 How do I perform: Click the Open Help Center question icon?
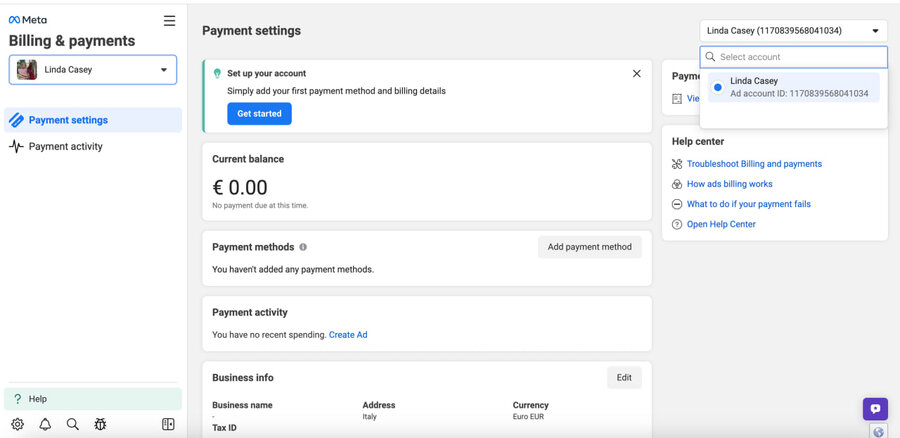[677, 224]
